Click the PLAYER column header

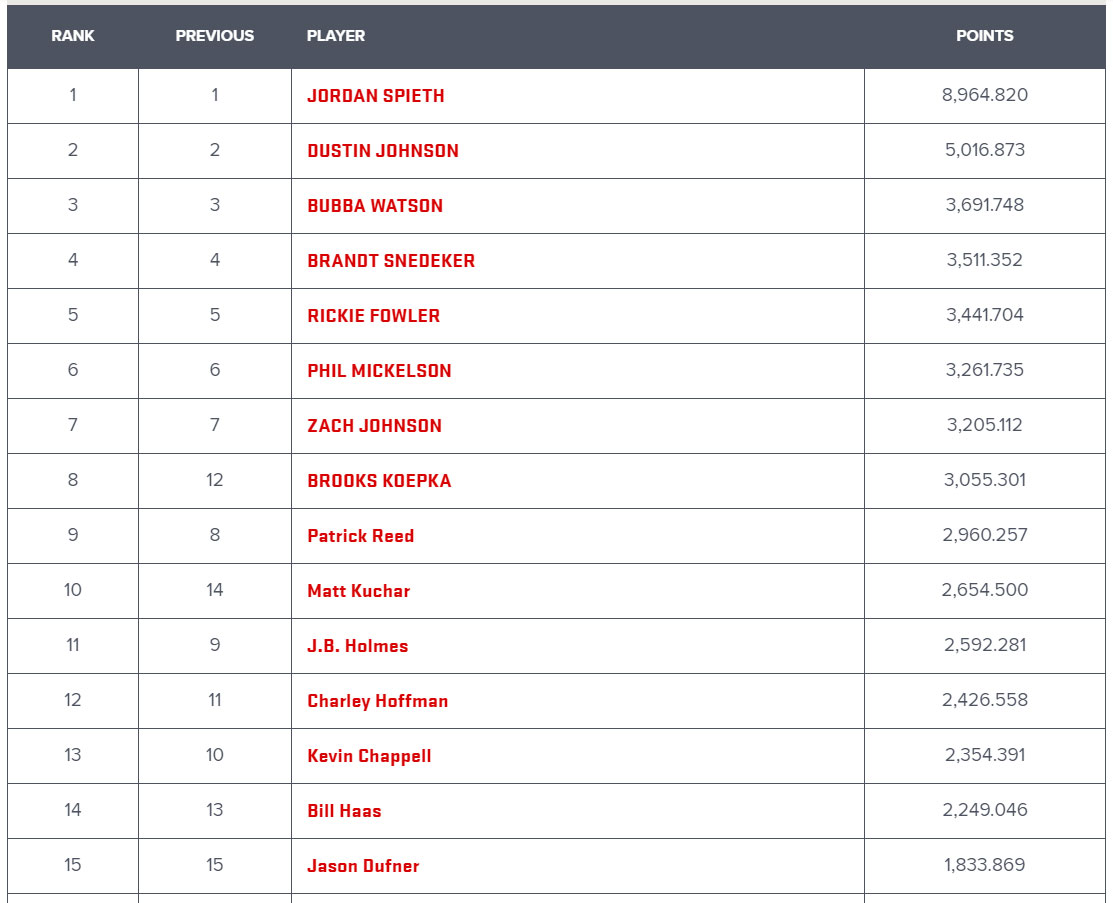(336, 35)
